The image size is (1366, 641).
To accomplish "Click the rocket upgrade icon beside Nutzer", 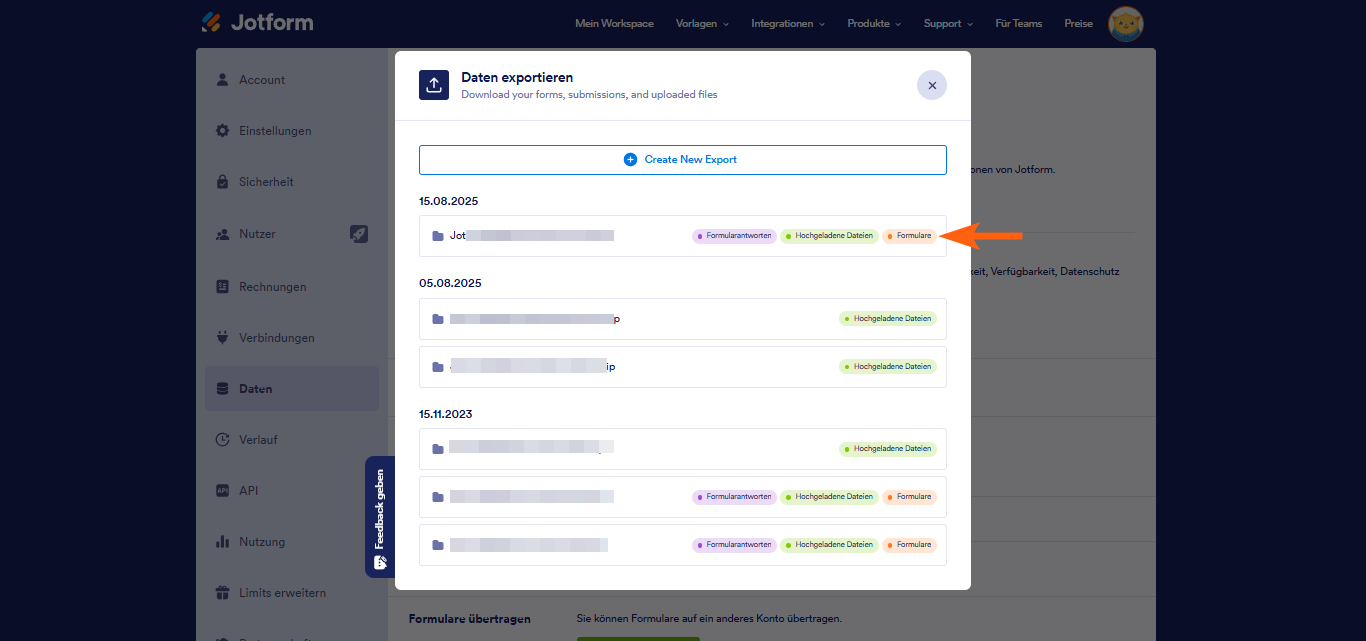I will pos(359,234).
